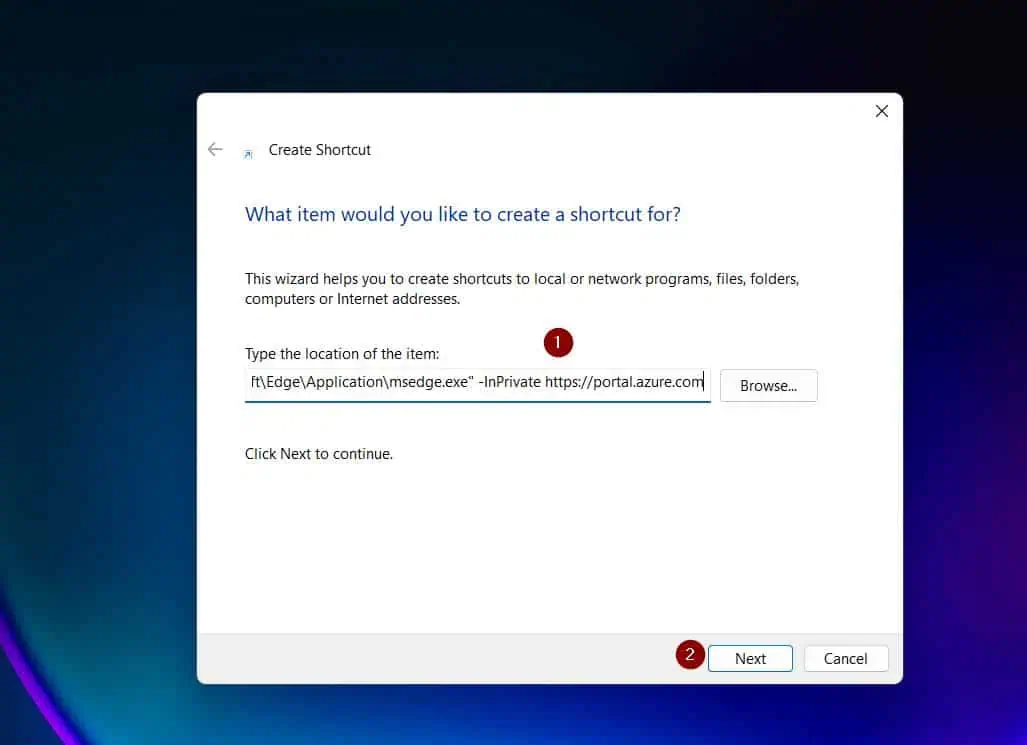Focus the item location text field
This screenshot has width=1027, height=745.
click(x=477, y=385)
